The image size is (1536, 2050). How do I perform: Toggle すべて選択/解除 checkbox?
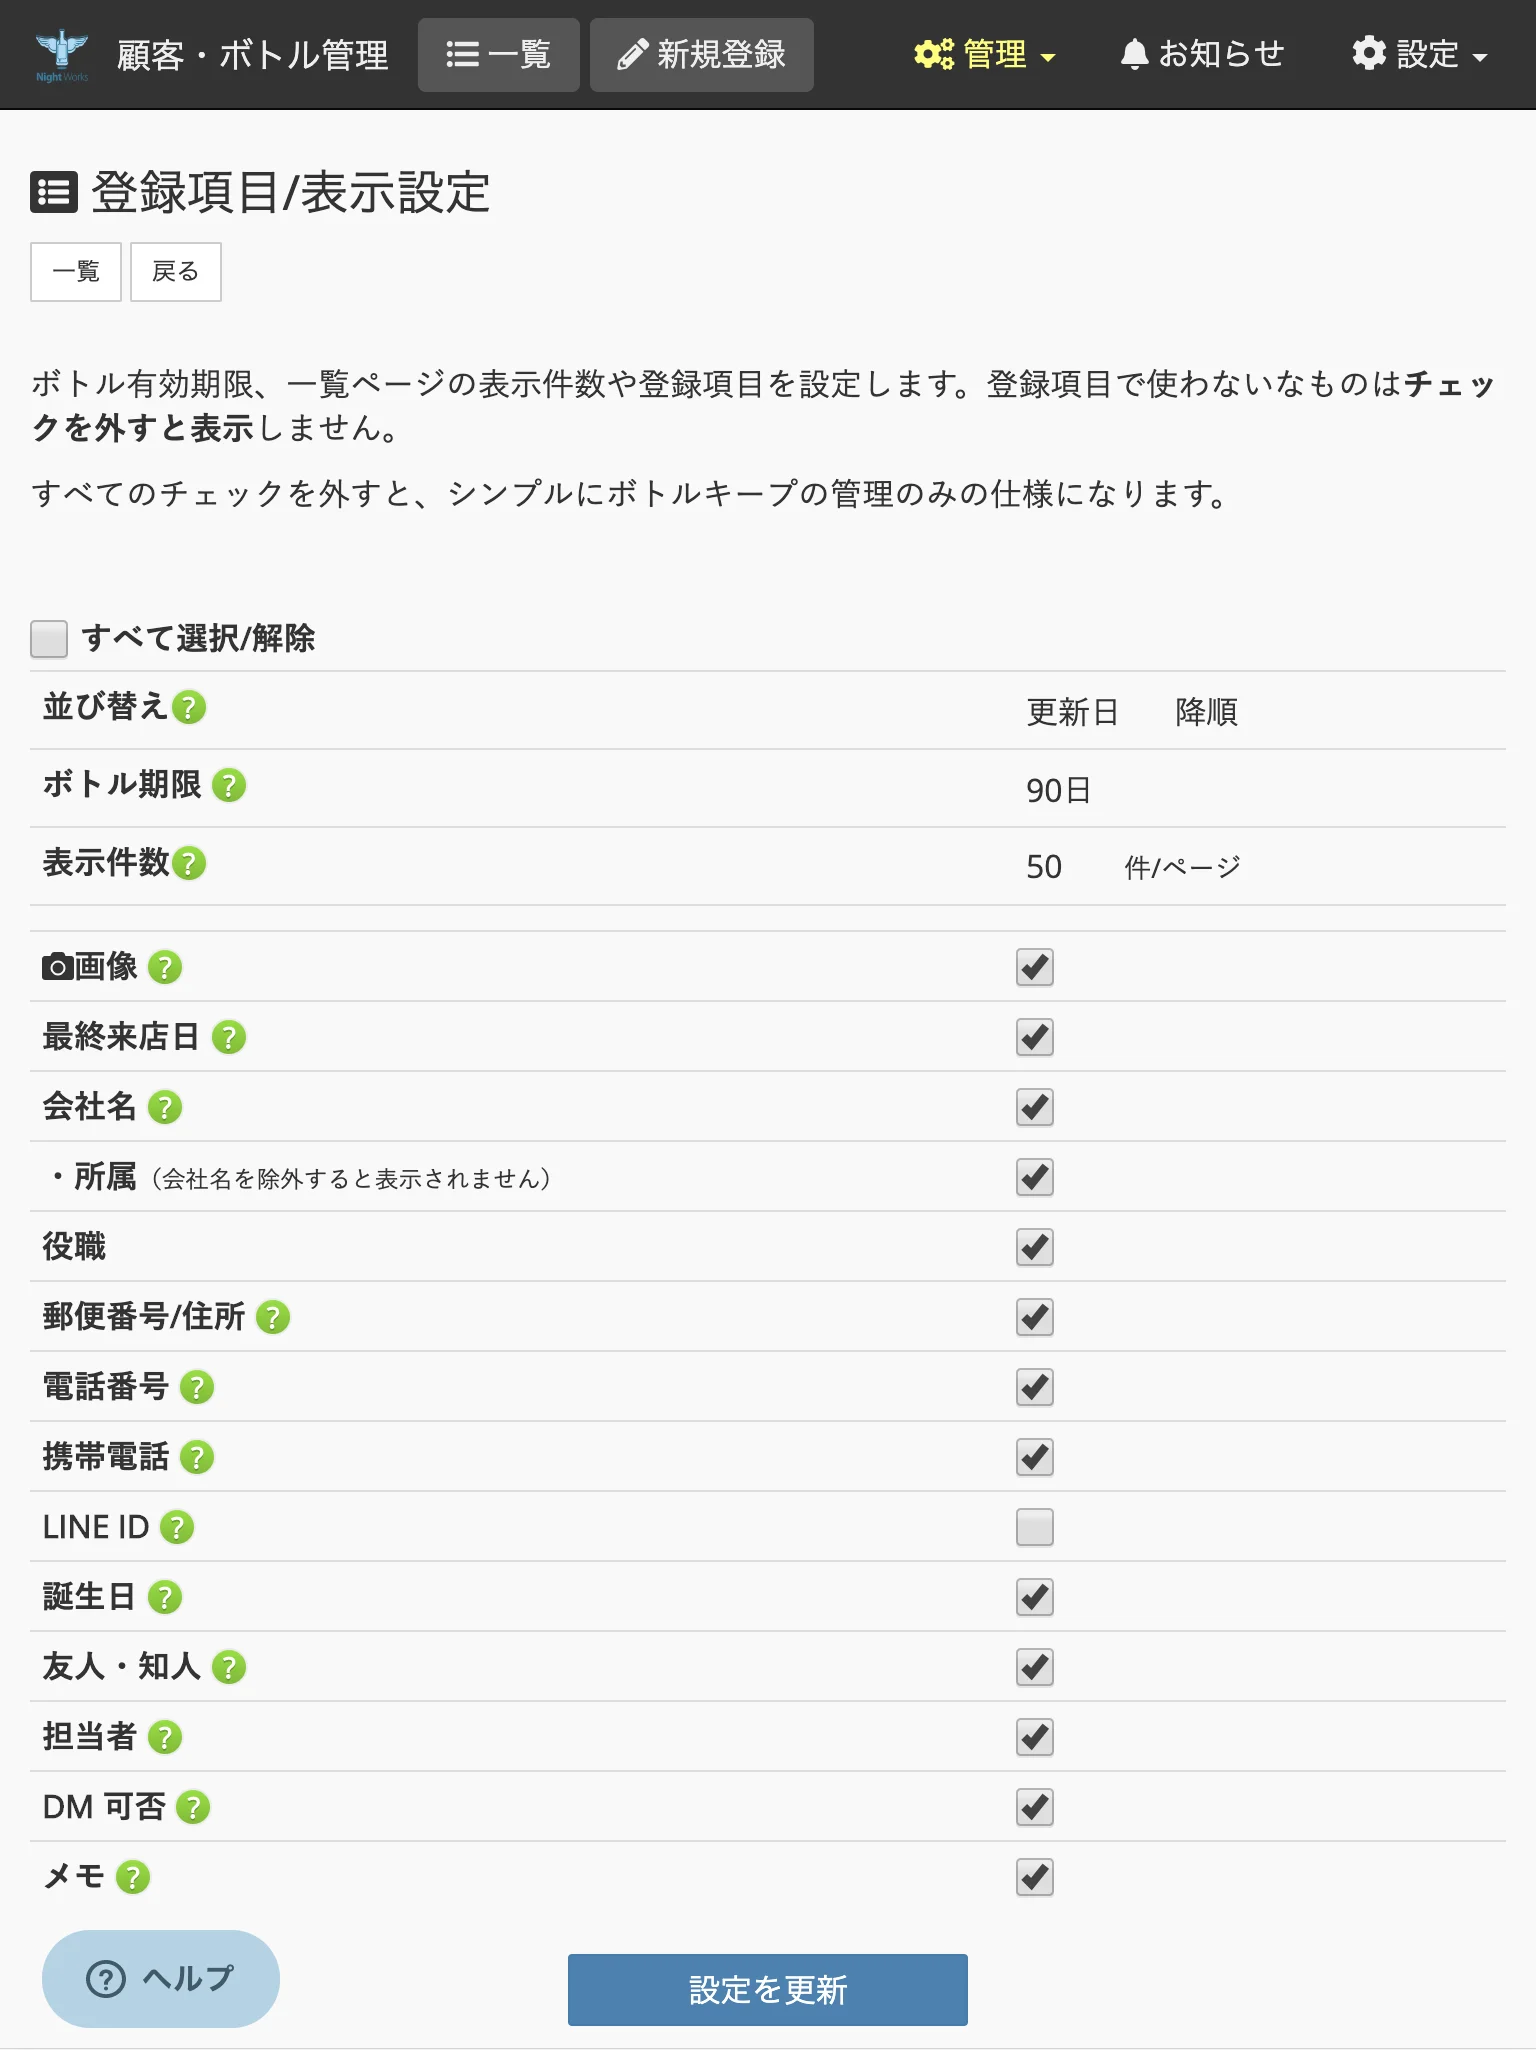pyautogui.click(x=49, y=639)
